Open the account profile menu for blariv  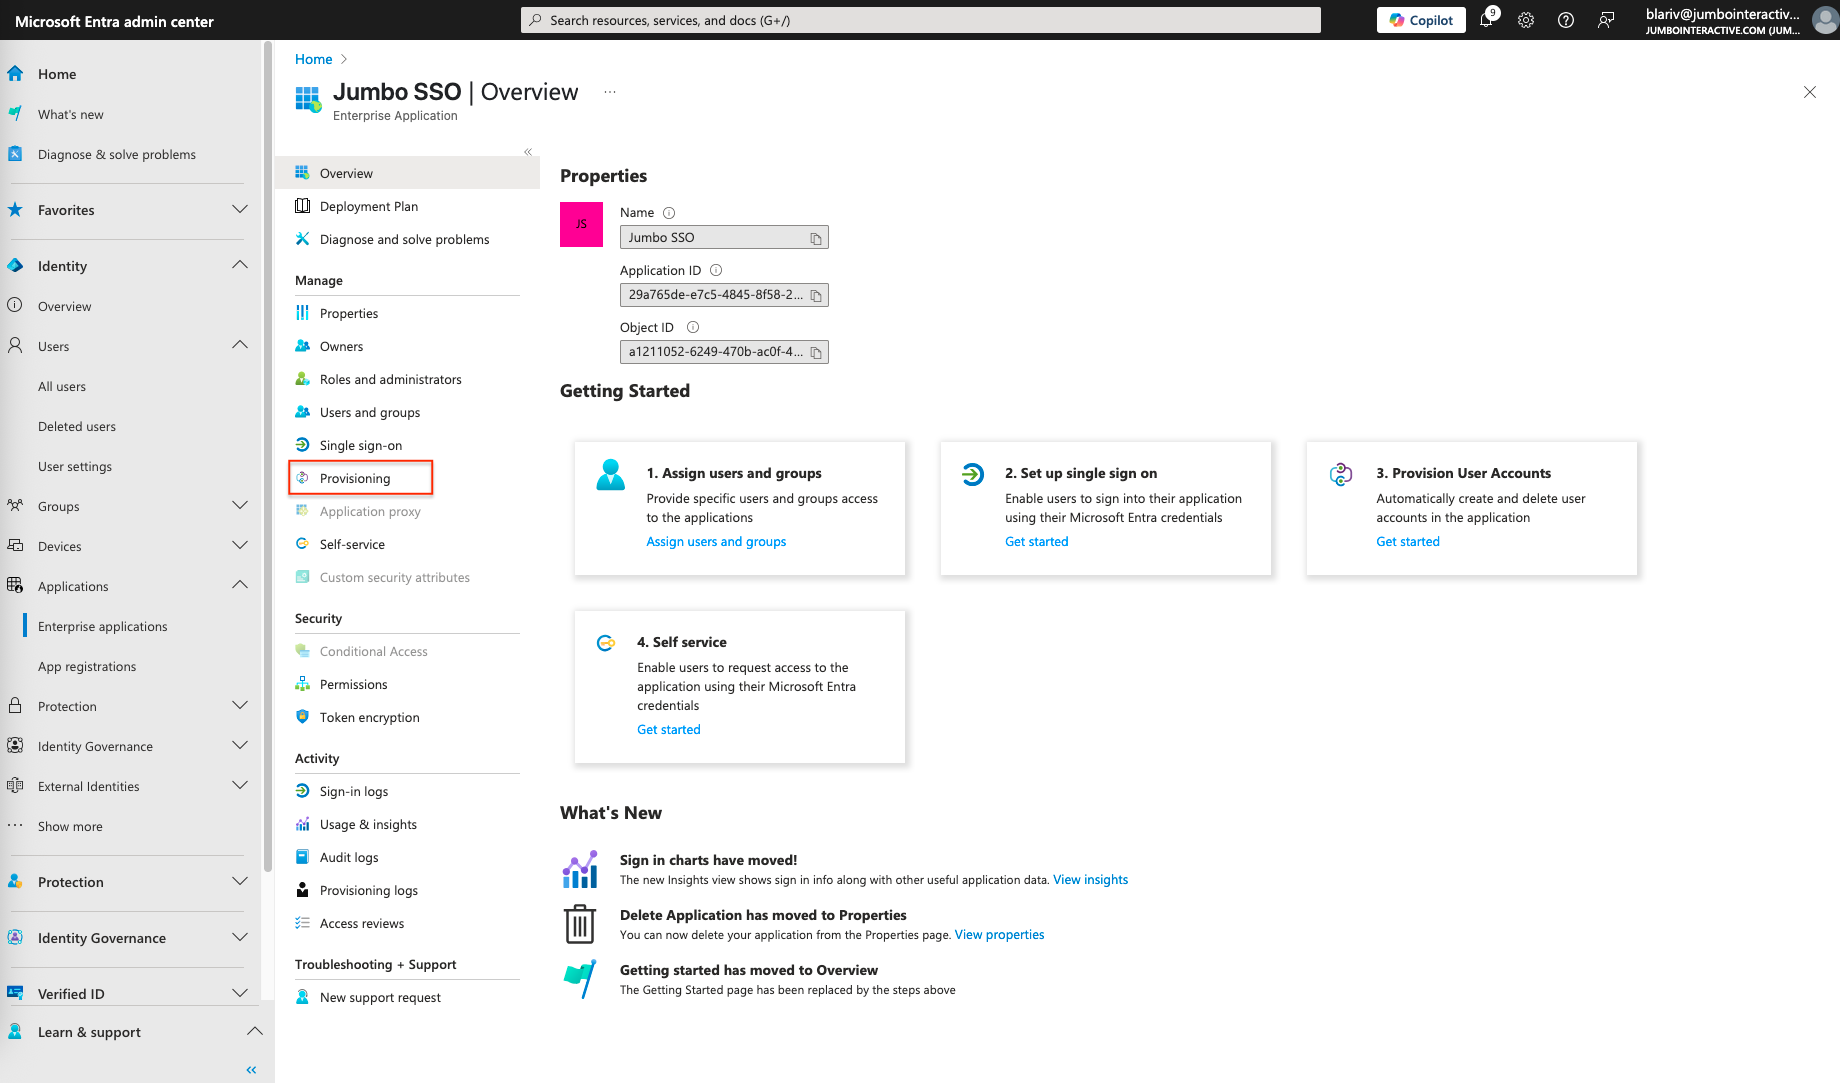1741,20
